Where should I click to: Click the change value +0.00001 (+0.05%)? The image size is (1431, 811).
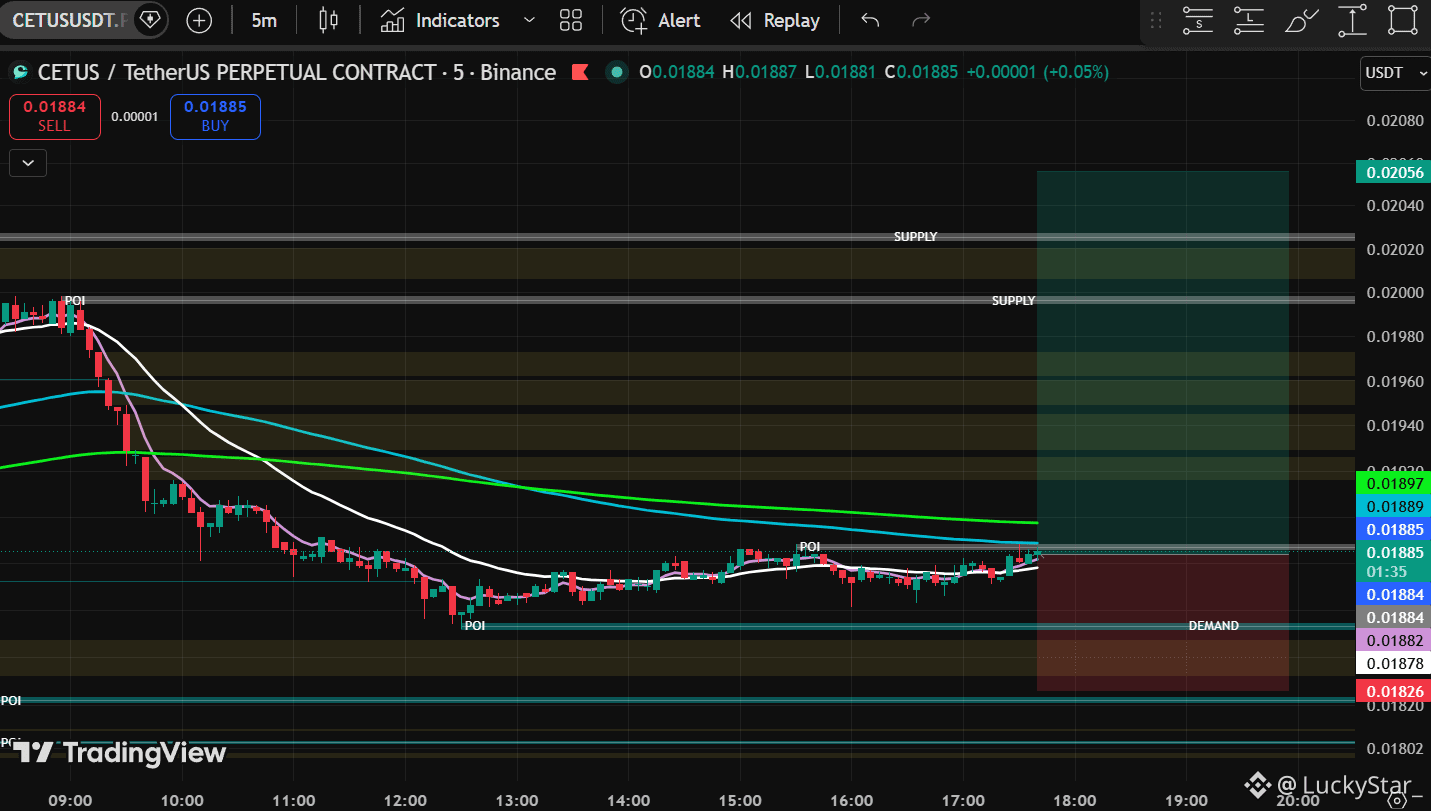pyautogui.click(x=1037, y=72)
